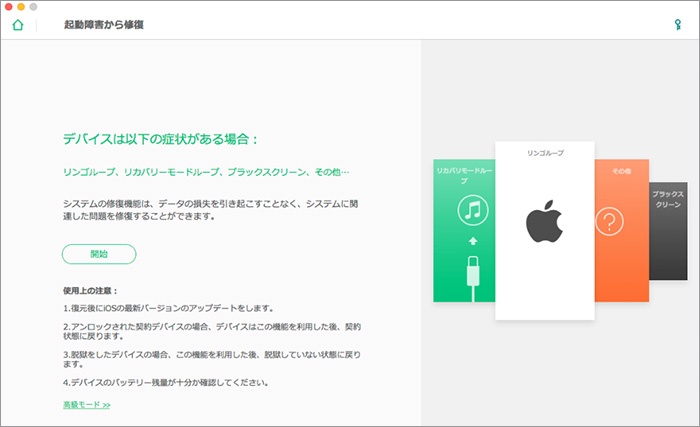Click the 開始 start button
The width and height of the screenshot is (700, 427).
(99, 254)
